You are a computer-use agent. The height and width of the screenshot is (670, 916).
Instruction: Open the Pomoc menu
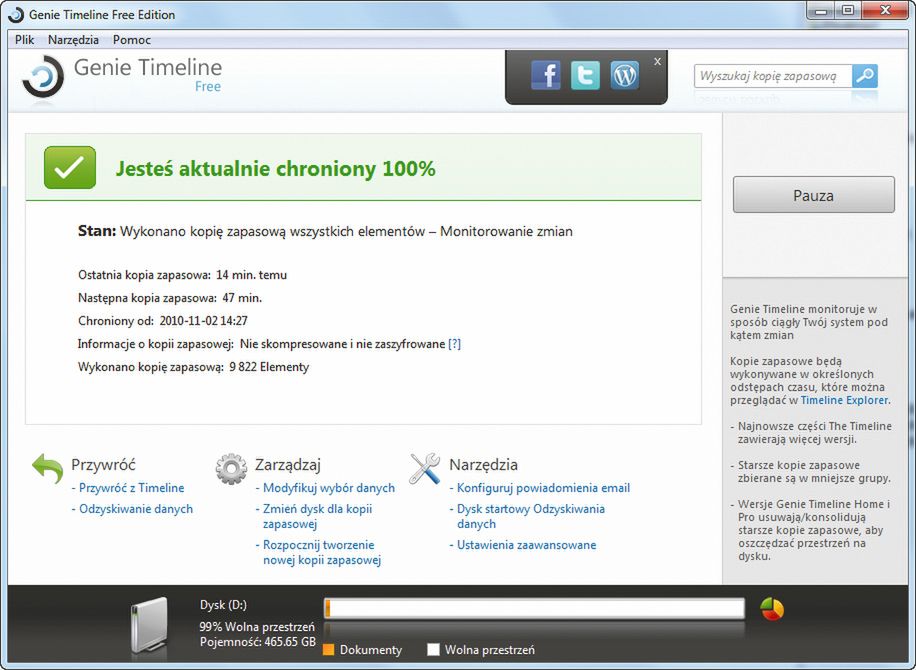point(132,40)
